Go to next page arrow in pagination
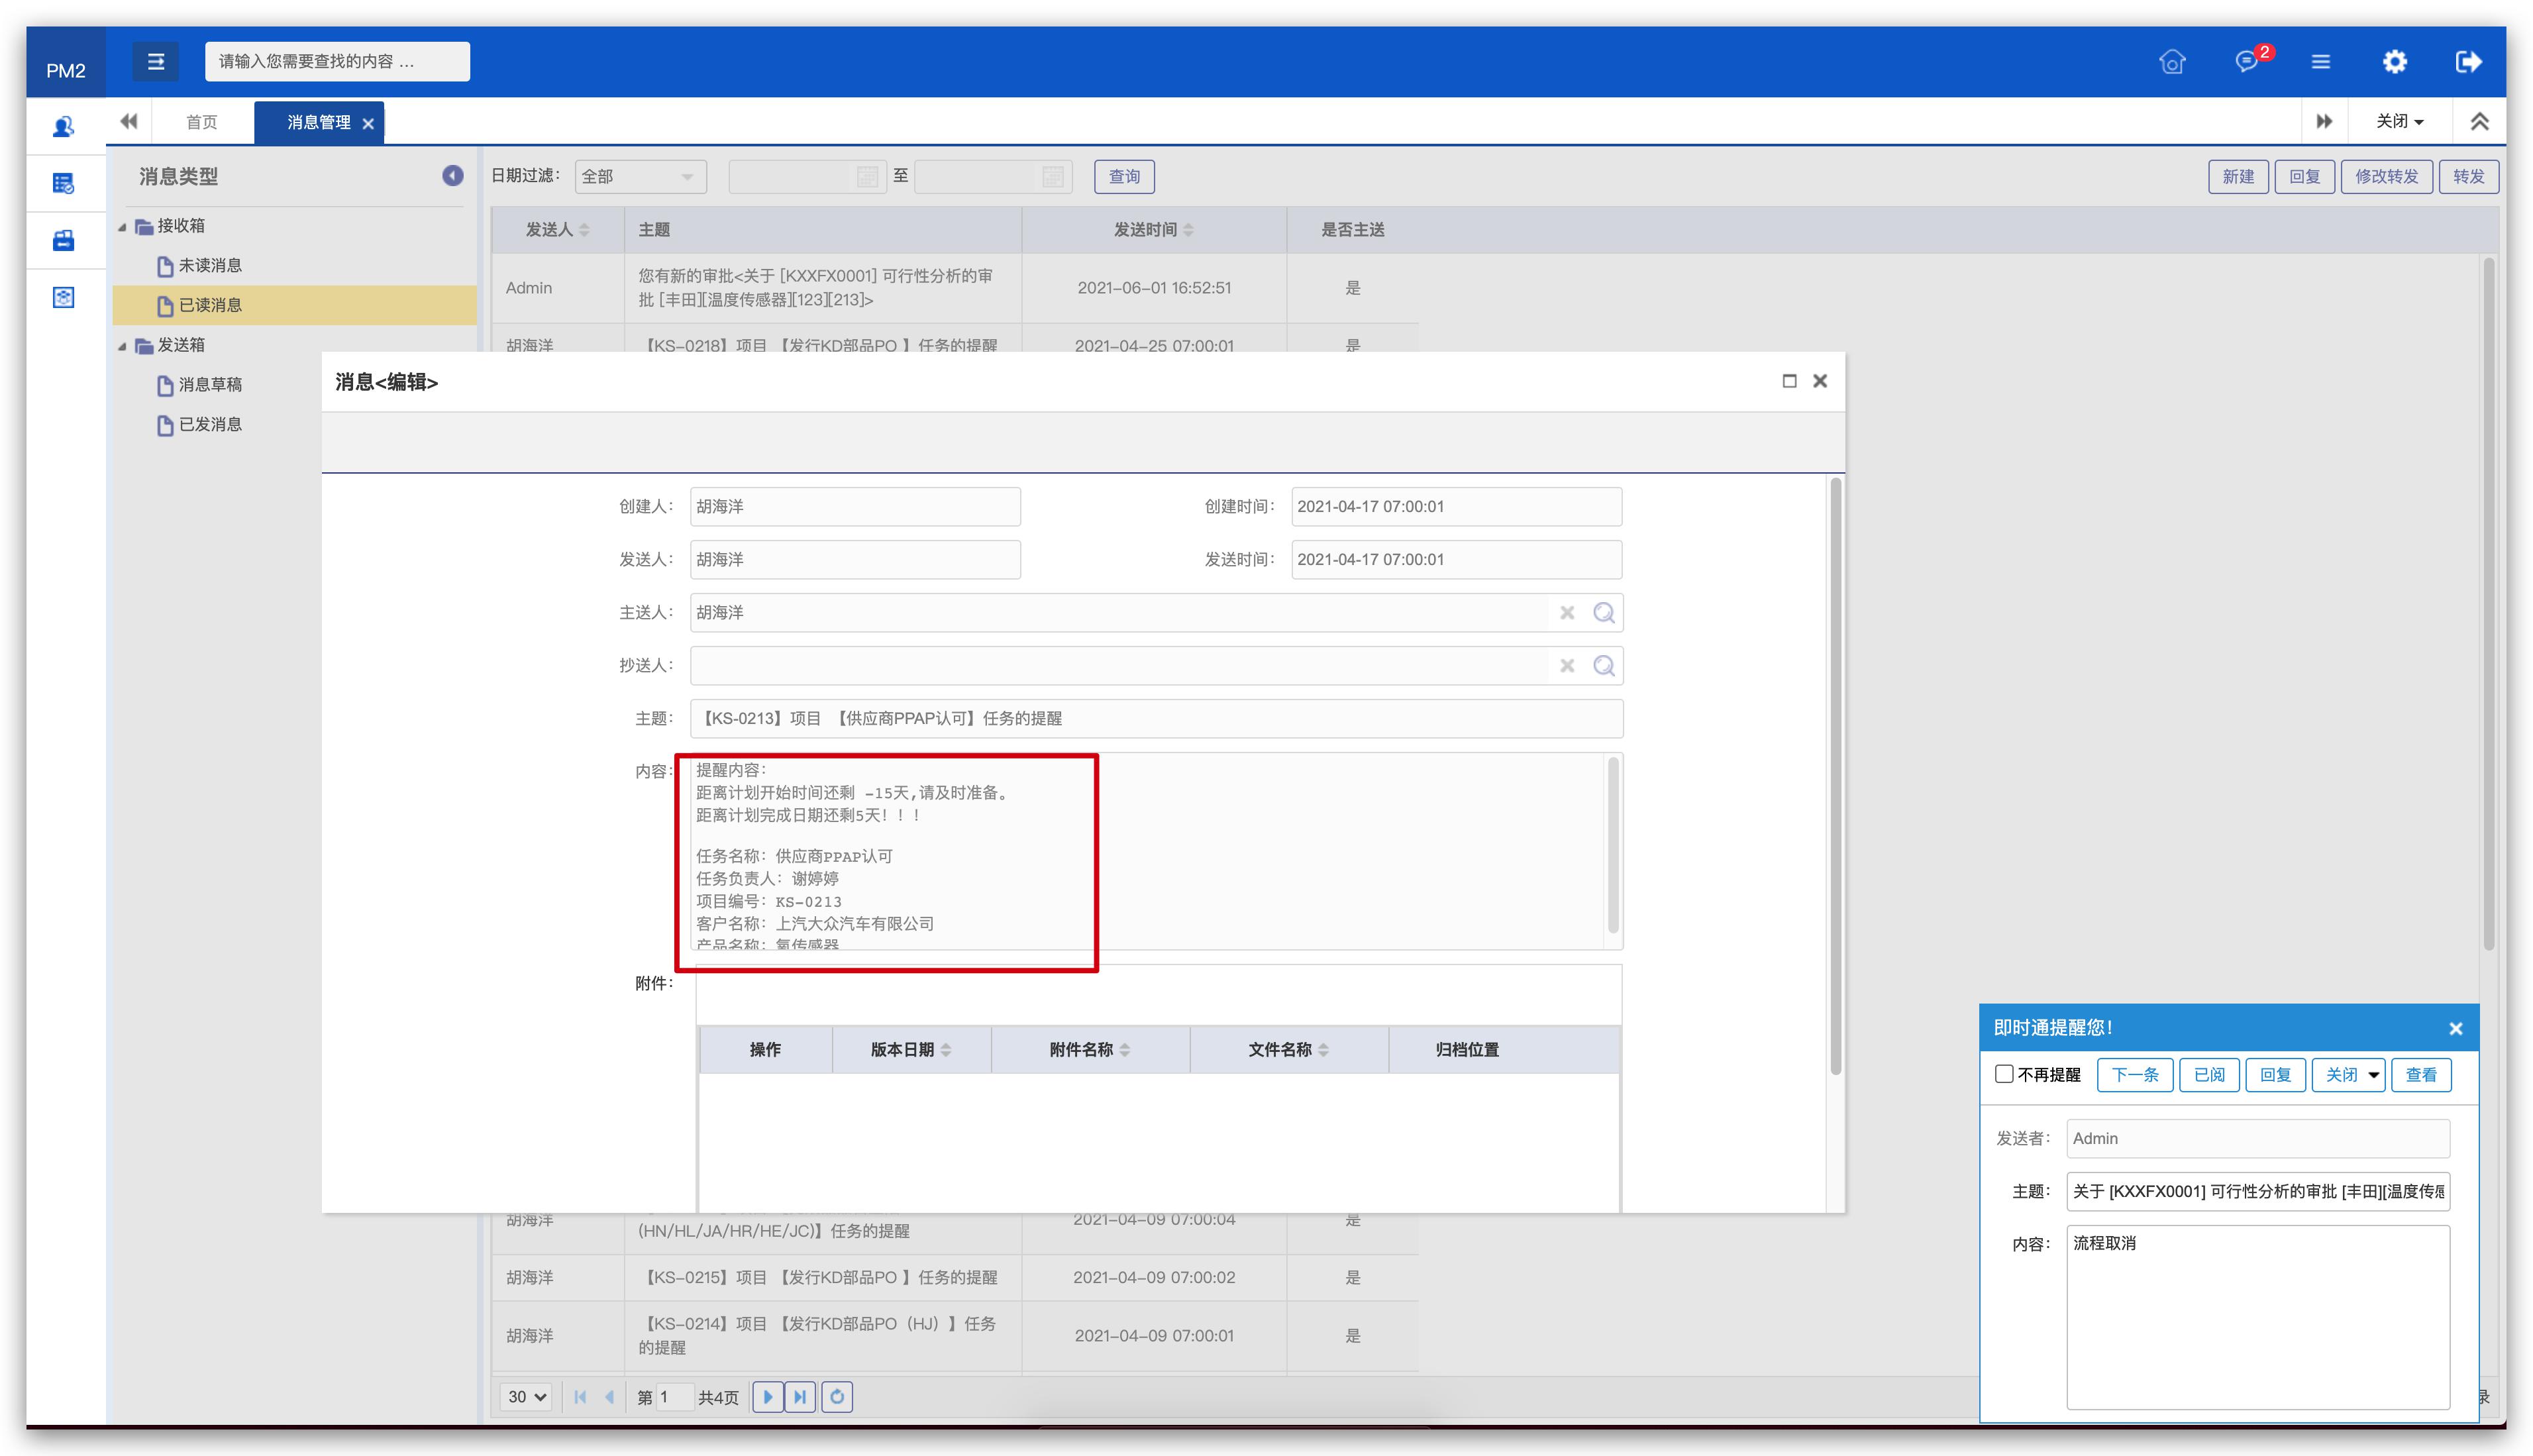Image resolution: width=2533 pixels, height=1456 pixels. (767, 1397)
